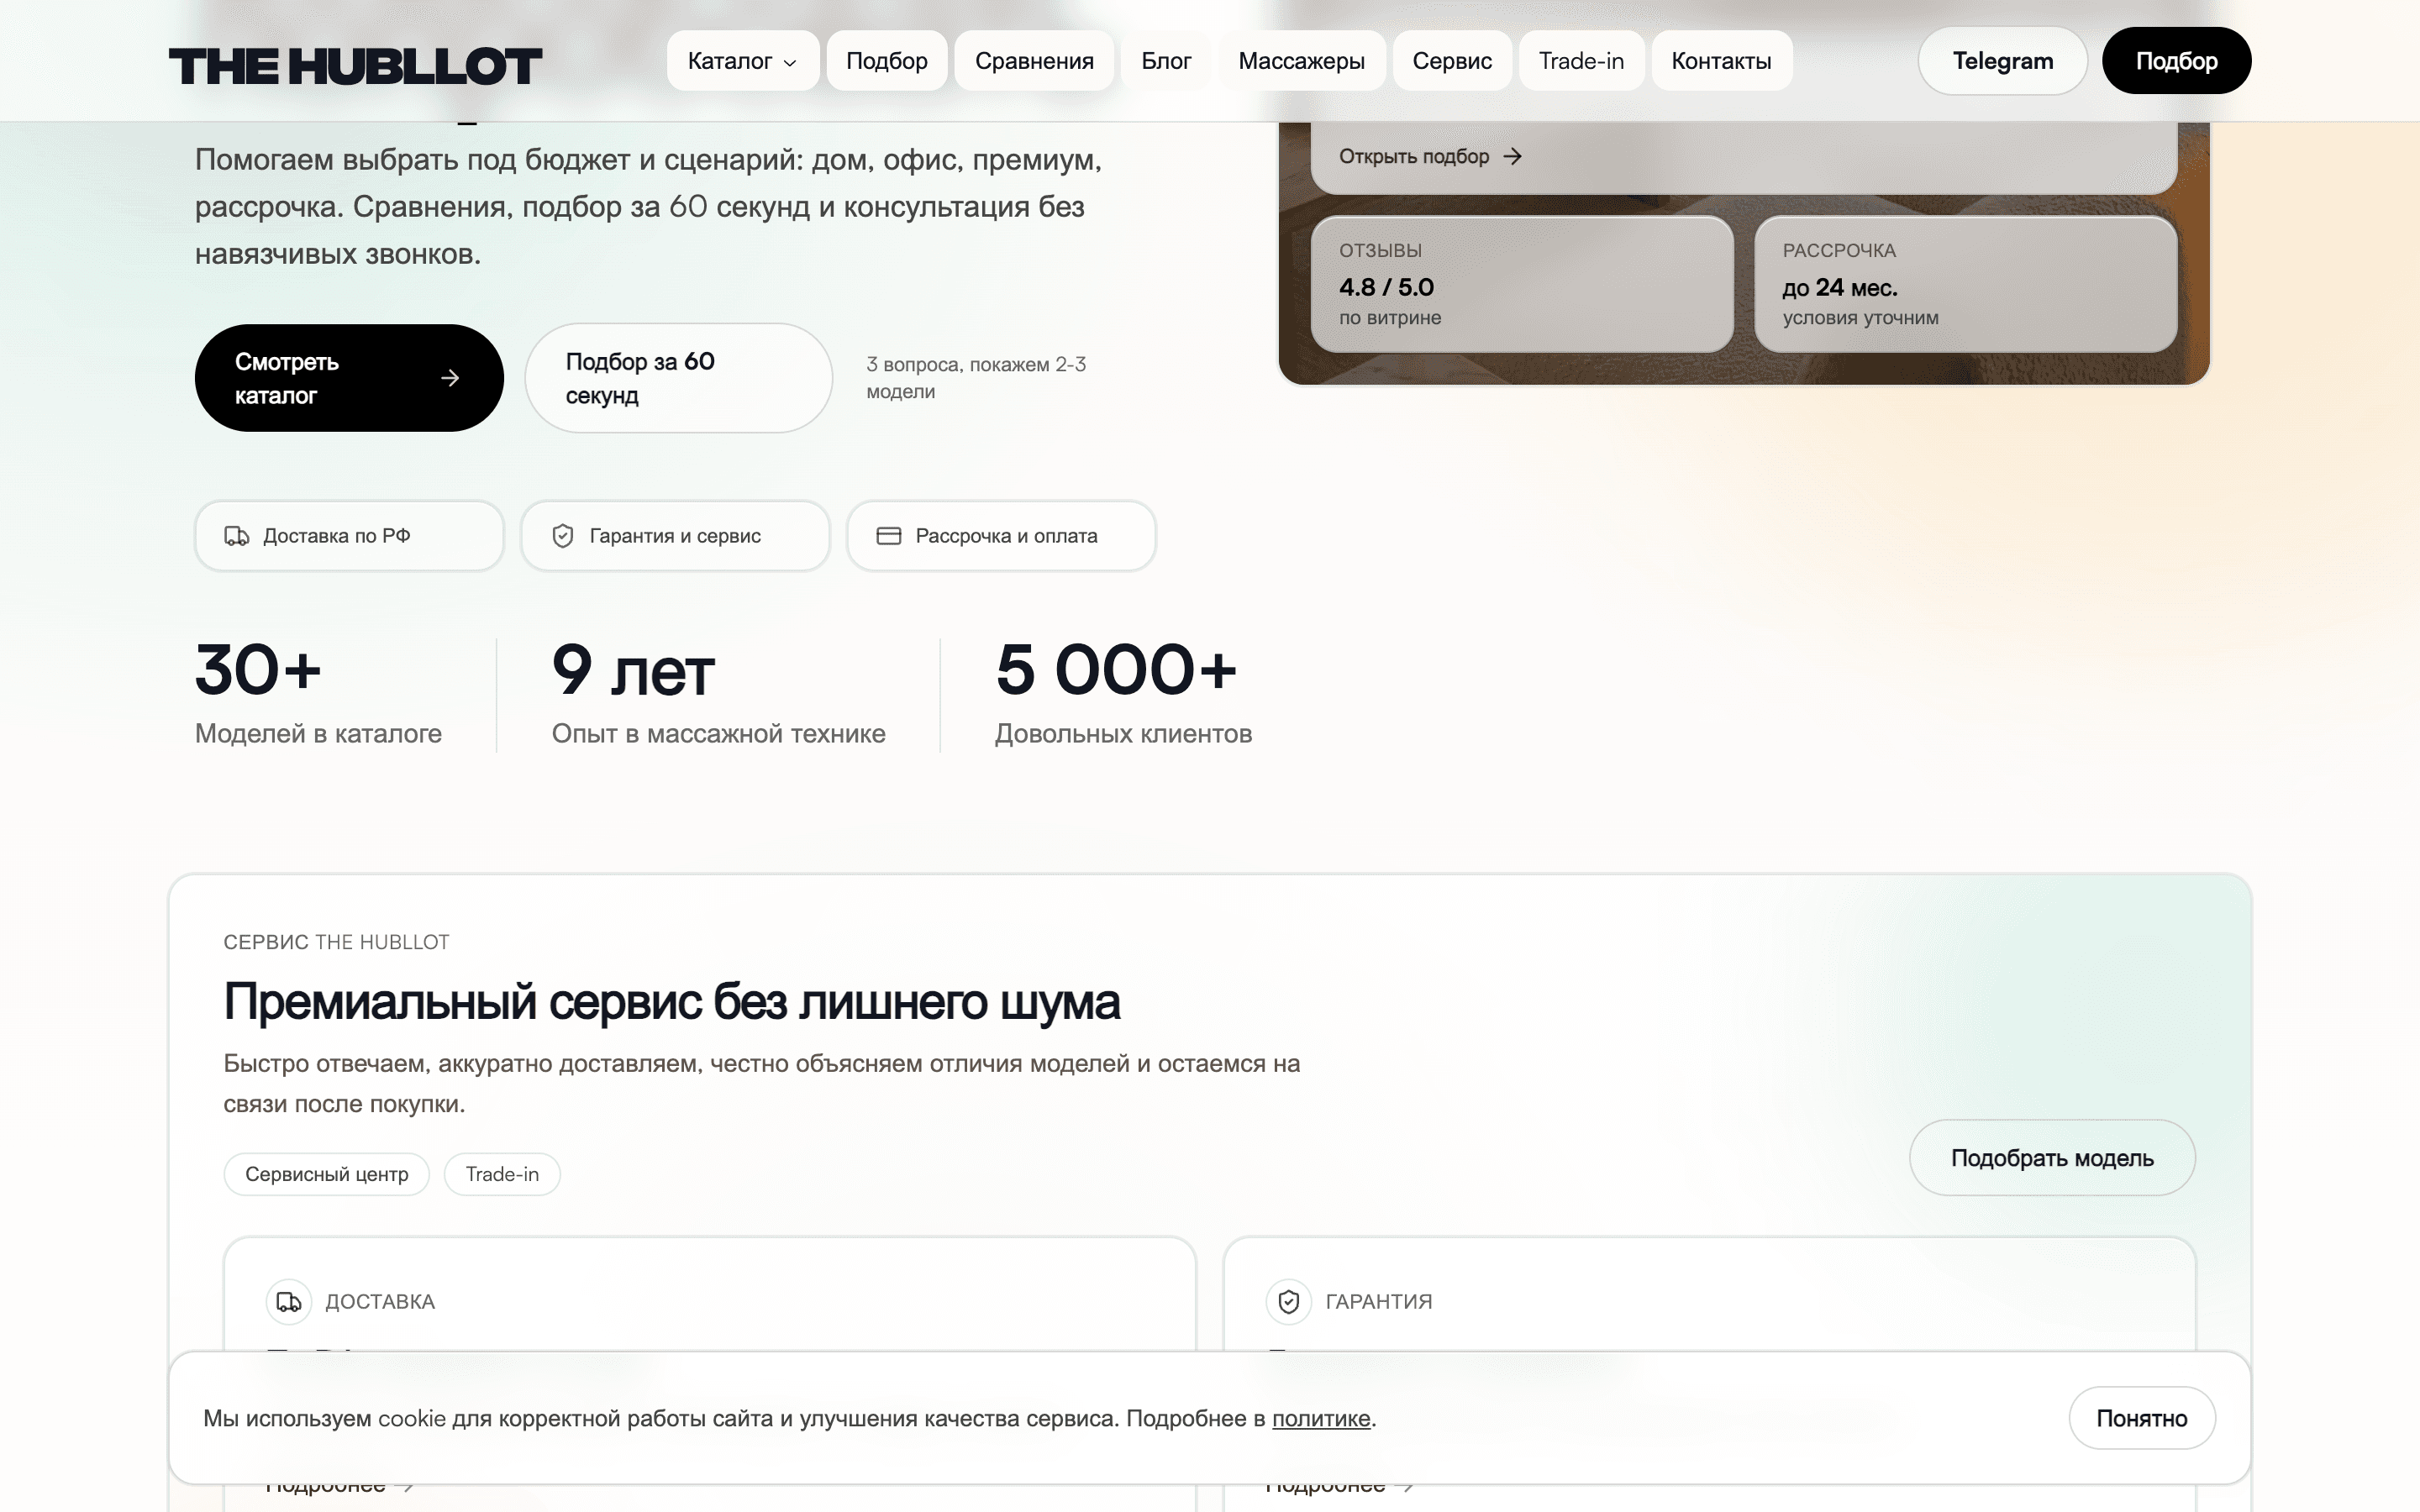The height and width of the screenshot is (1512, 2420).
Task: Open Подбор in navigation menu
Action: [x=886, y=61]
